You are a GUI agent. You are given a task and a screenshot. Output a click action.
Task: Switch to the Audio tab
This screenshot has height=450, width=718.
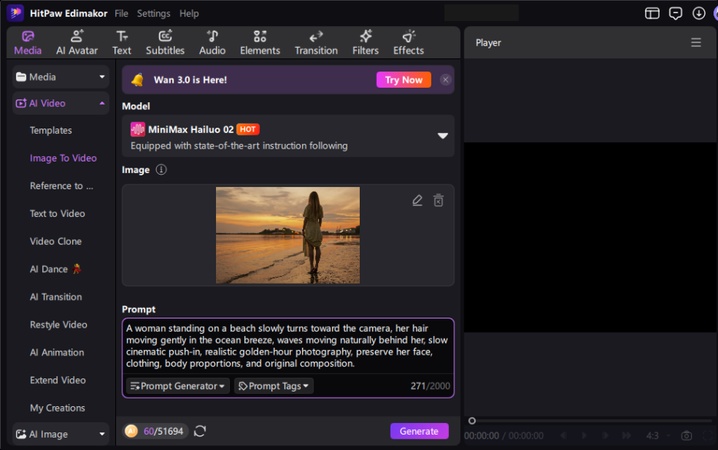pyautogui.click(x=212, y=43)
